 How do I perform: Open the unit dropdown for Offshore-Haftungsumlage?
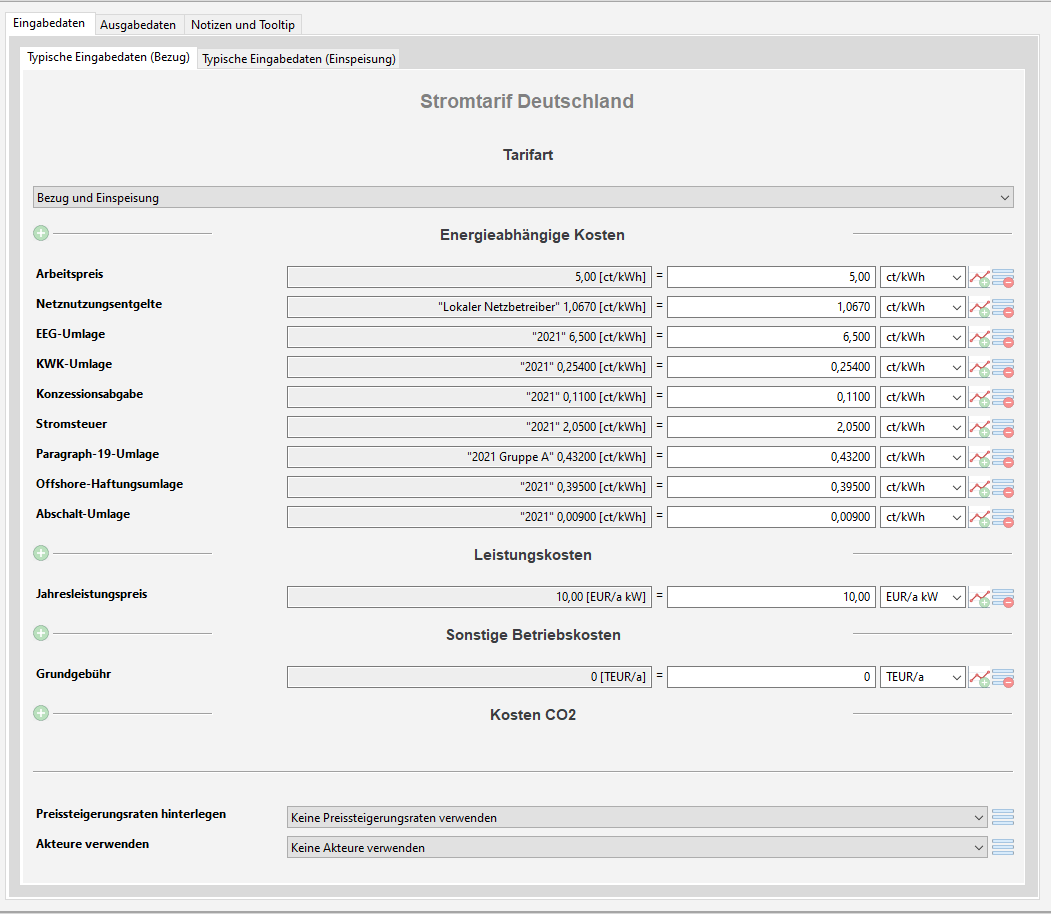tap(922, 487)
